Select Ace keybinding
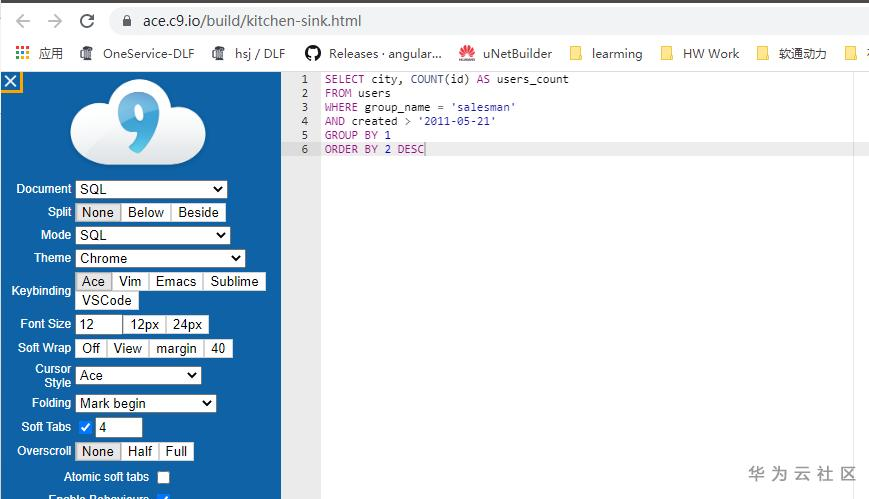Viewport: 869px width, 499px height. pyautogui.click(x=93, y=282)
